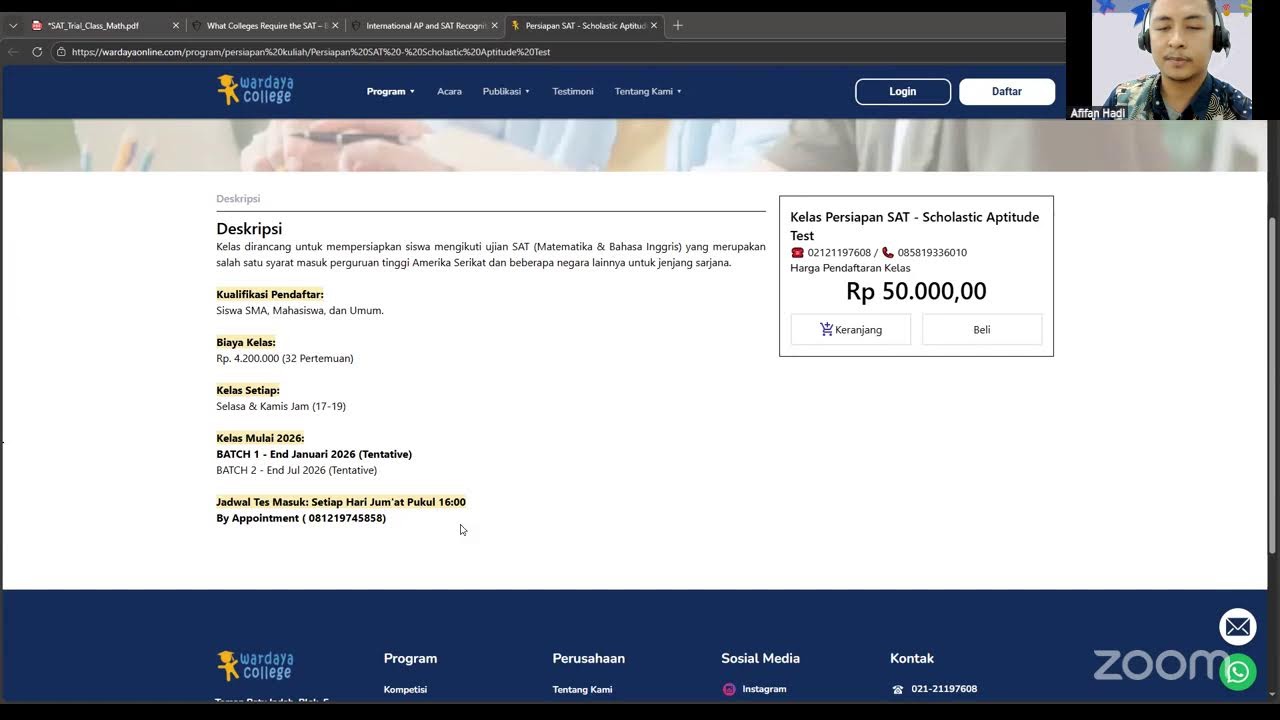The height and width of the screenshot is (720, 1280).
Task: Open the Kompetisi footer link
Action: click(x=405, y=689)
